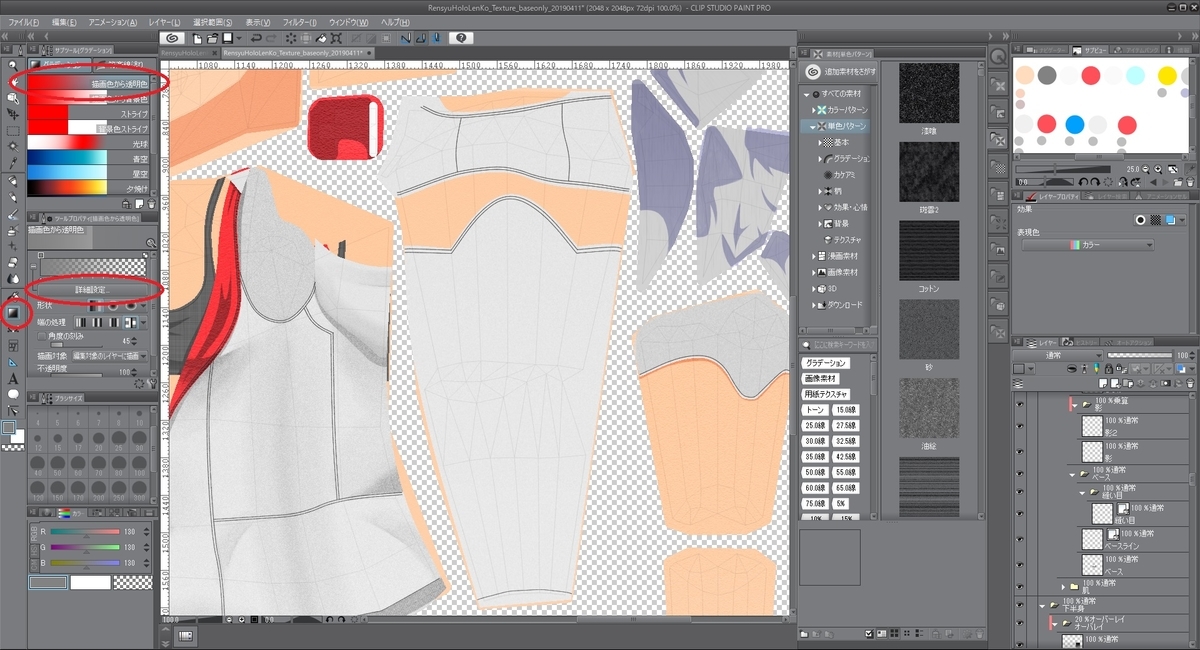The width and height of the screenshot is (1200, 650).
Task: Toggle snap to ruler in command bar
Action: [406, 38]
